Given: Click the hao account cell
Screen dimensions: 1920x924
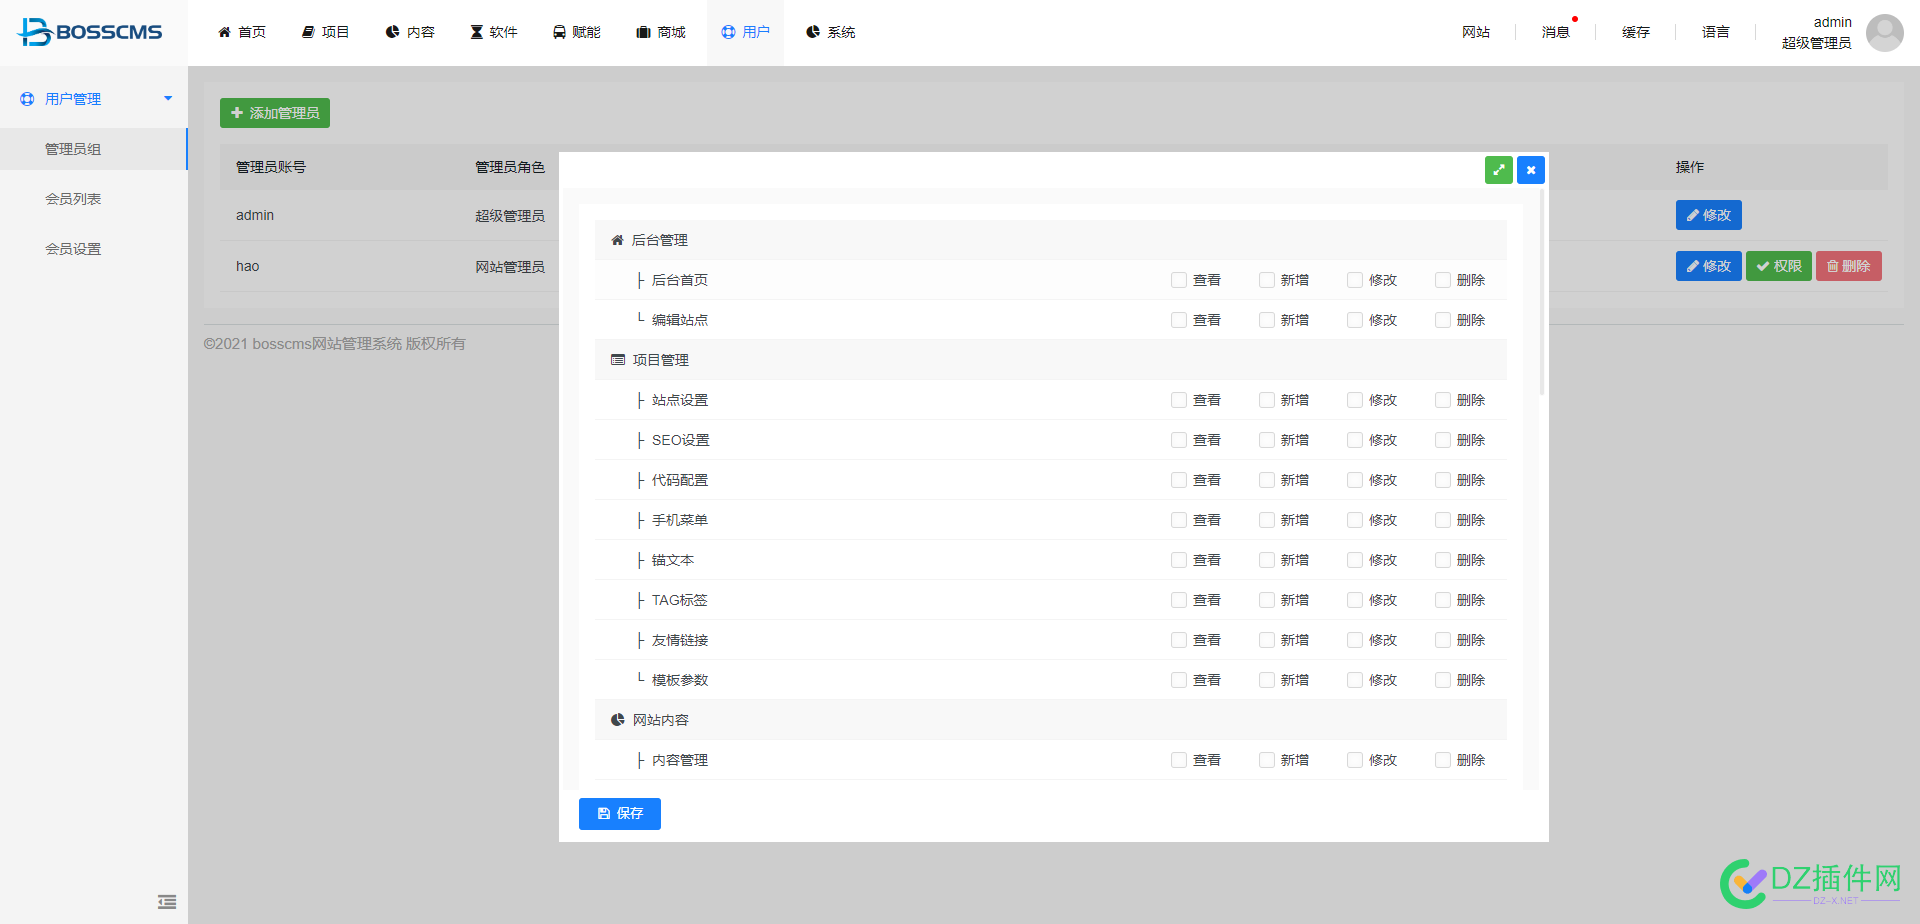Looking at the screenshot, I should pyautogui.click(x=248, y=266).
